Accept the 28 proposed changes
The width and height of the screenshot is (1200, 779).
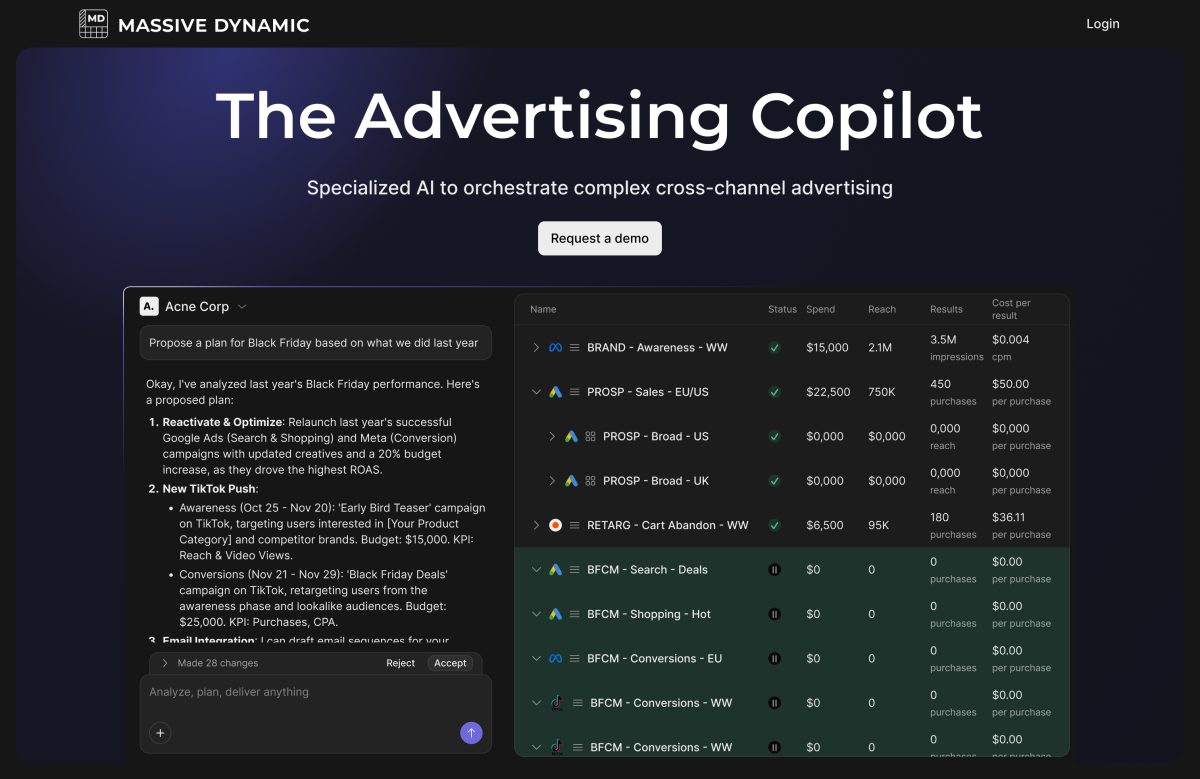pos(450,663)
